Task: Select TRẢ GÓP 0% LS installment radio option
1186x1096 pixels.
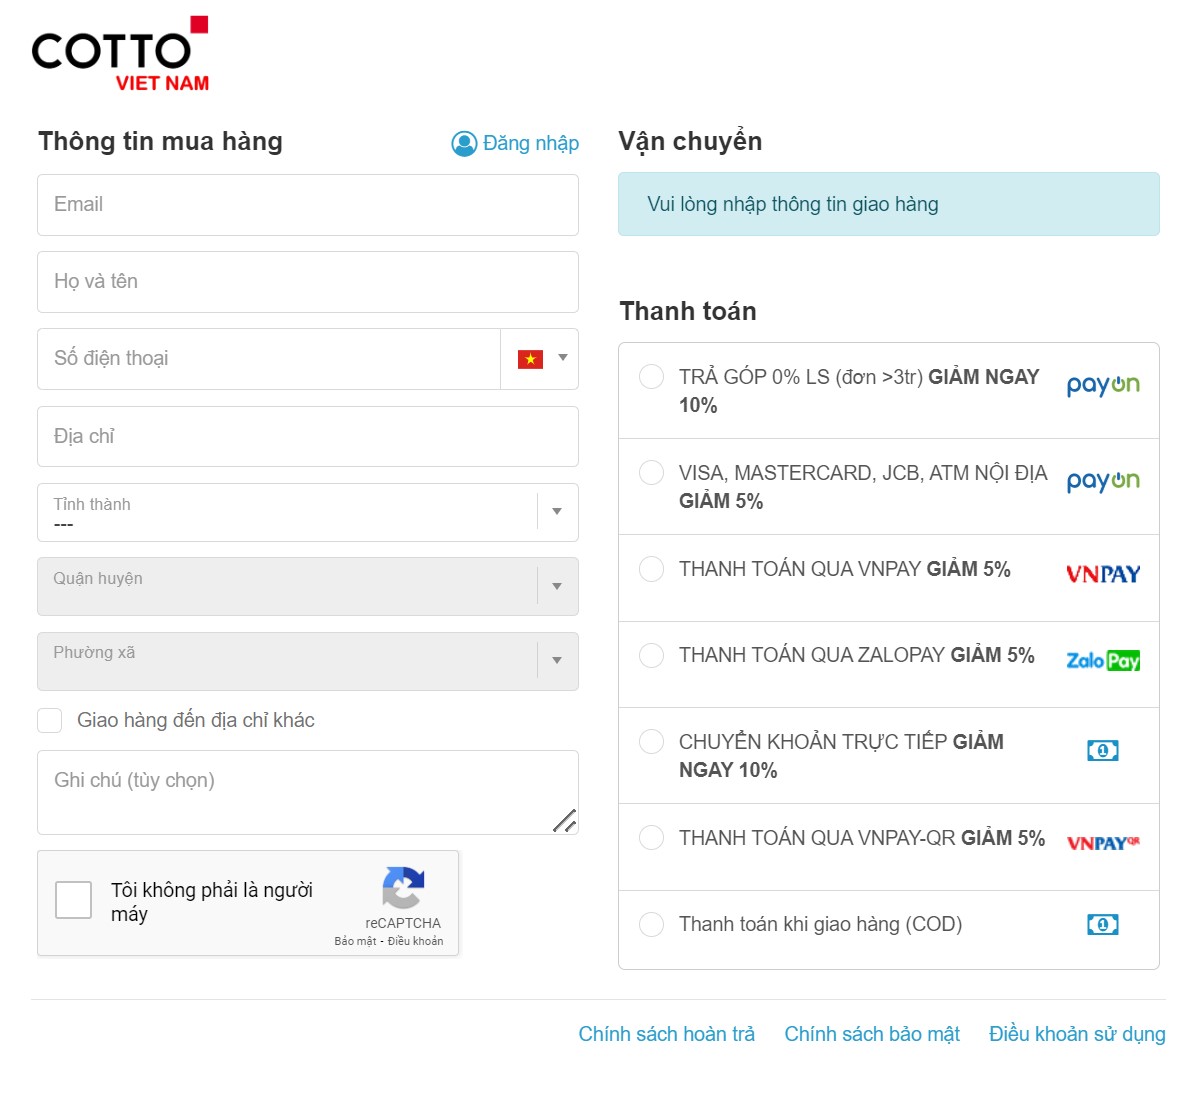Action: [x=651, y=376]
